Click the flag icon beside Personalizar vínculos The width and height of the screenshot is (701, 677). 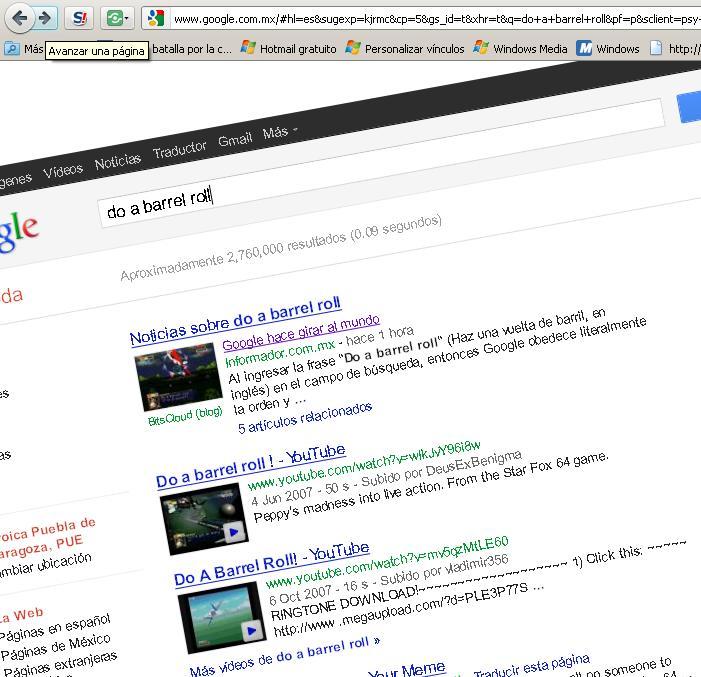(353, 47)
